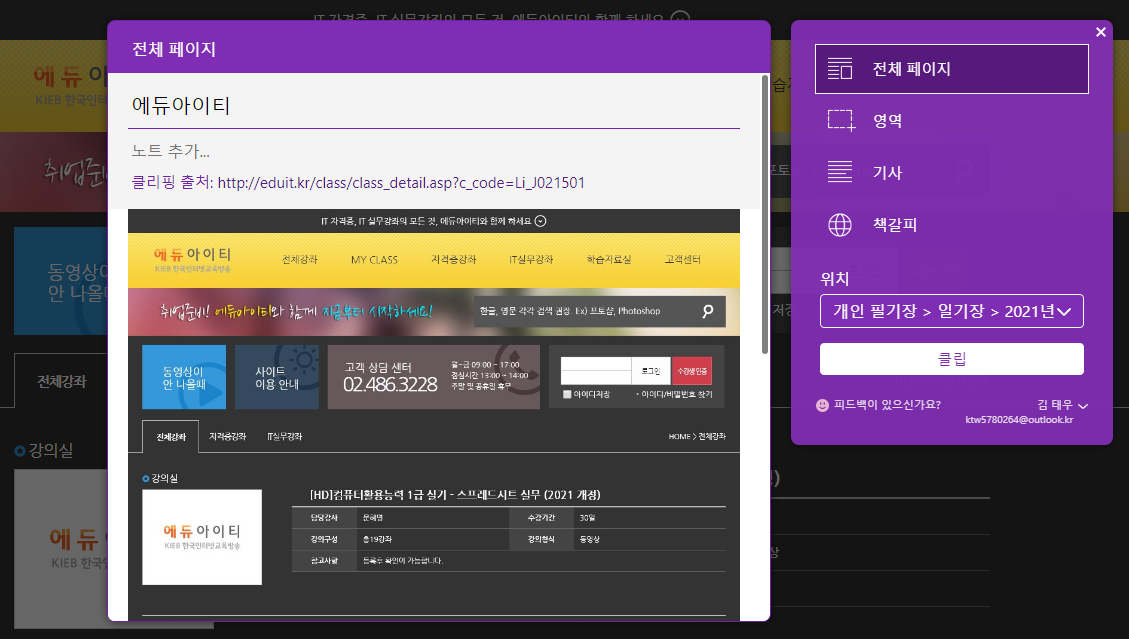
Task: Edit the clip title 에듀아이티
Action: (433, 106)
